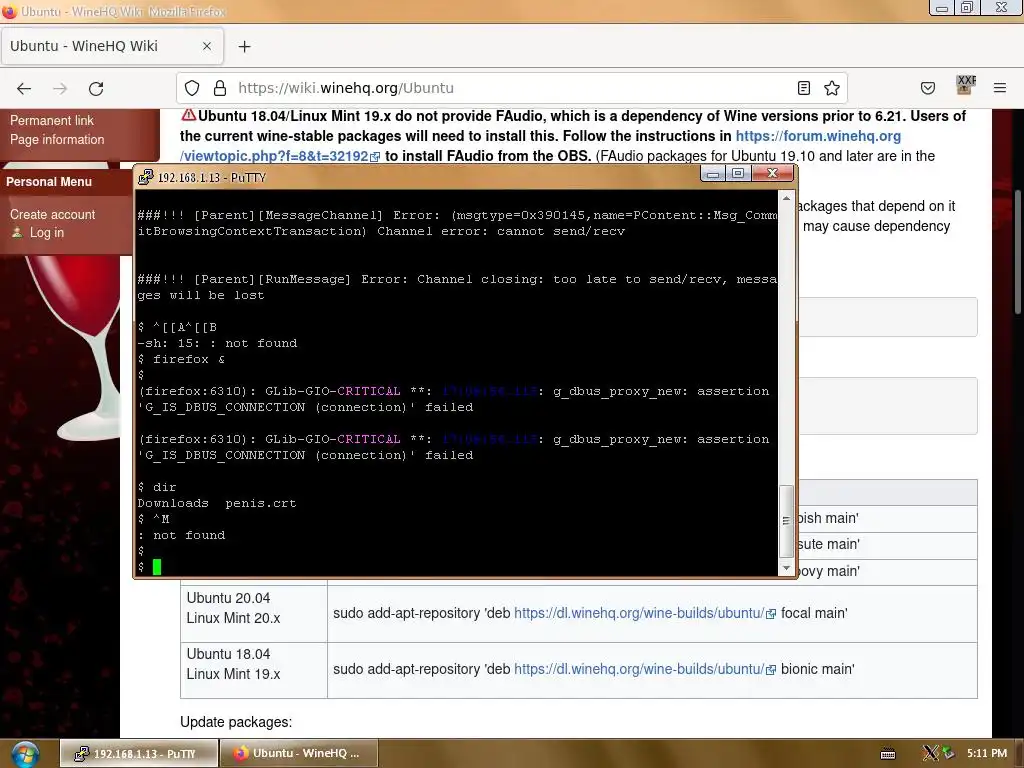Click the X server tray icon
1024x768 pixels.
click(930, 753)
